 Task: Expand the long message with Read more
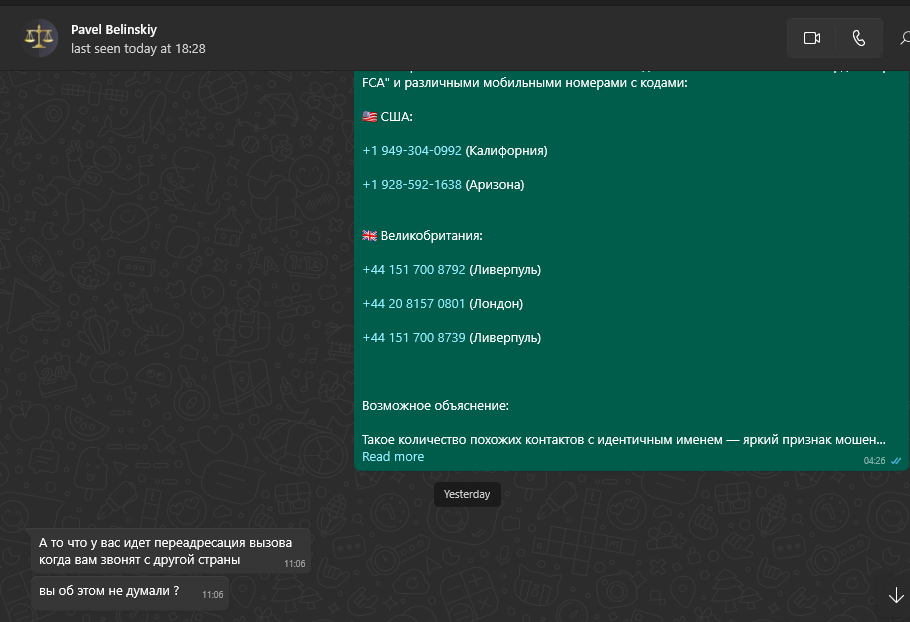[393, 457]
